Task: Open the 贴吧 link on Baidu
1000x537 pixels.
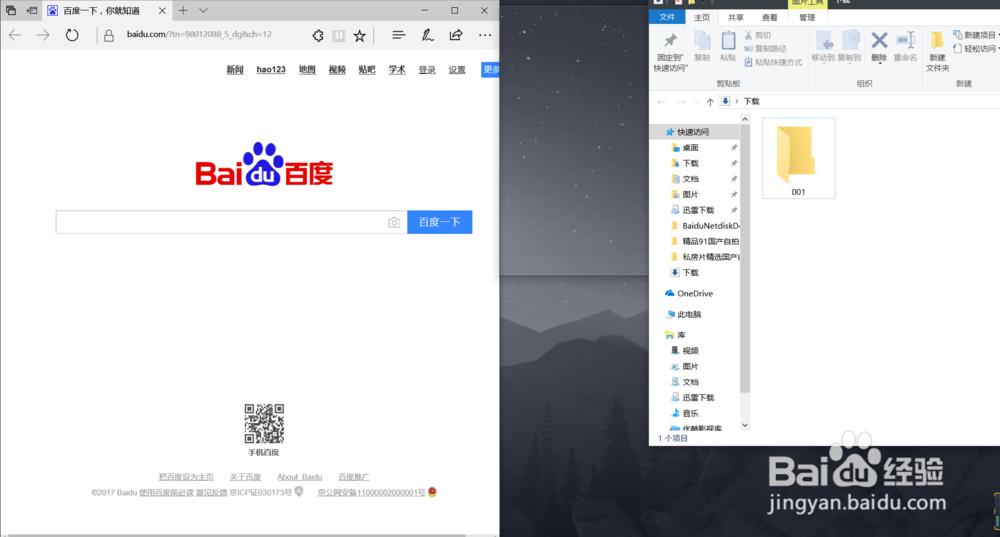Action: [367, 70]
